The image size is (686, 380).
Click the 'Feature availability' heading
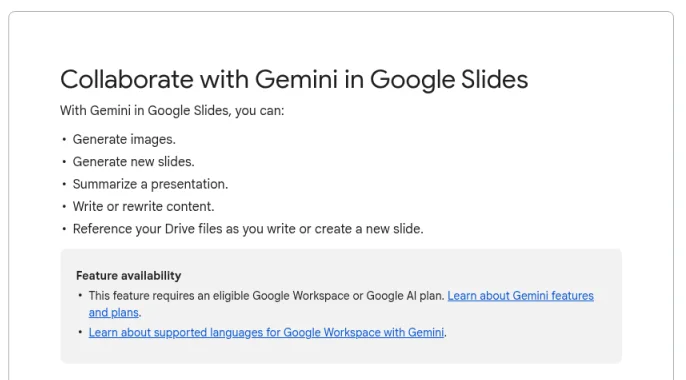pyautogui.click(x=129, y=276)
